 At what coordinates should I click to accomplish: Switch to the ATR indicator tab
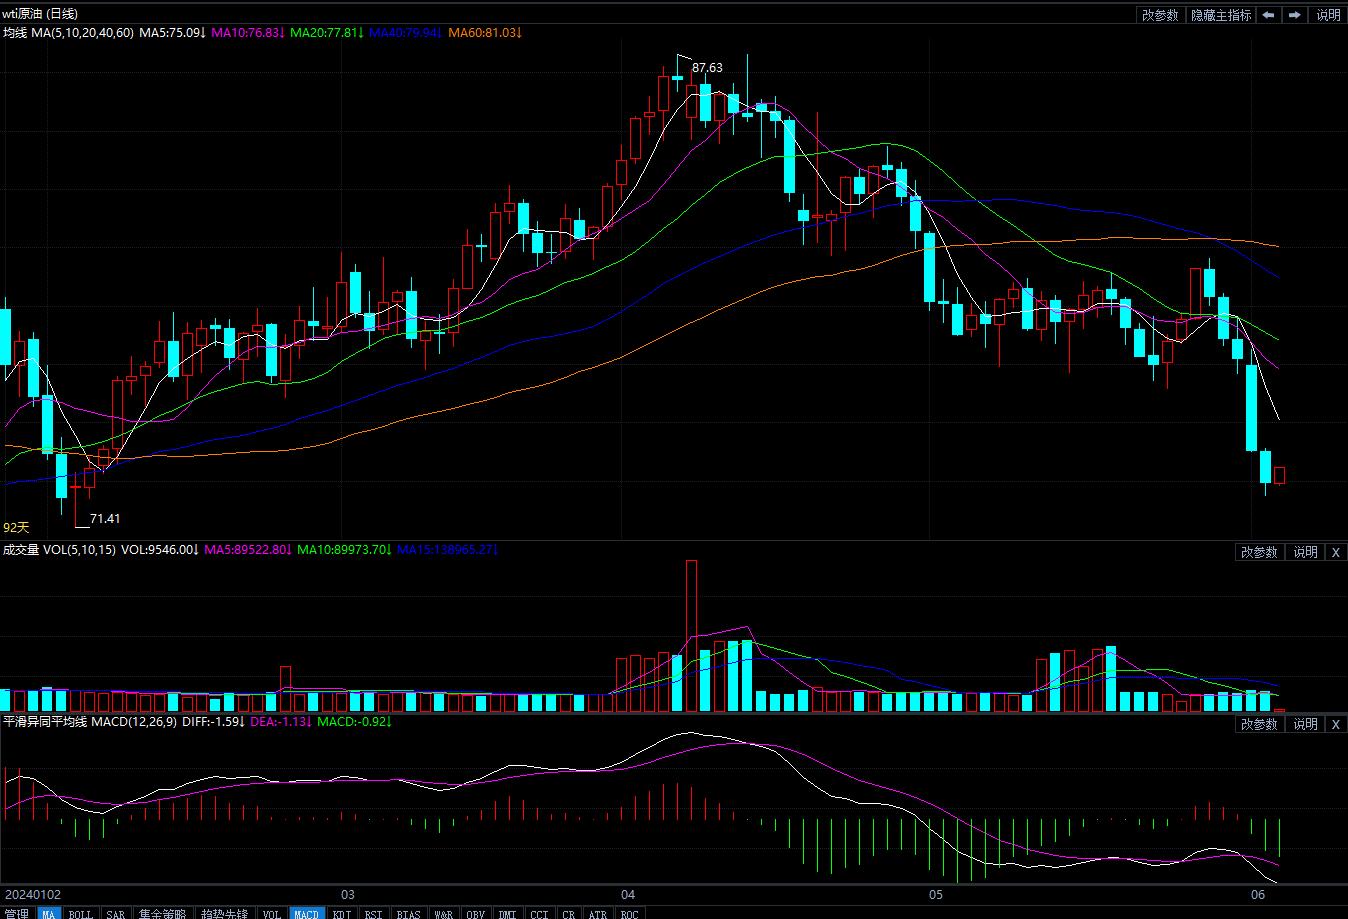click(x=597, y=914)
